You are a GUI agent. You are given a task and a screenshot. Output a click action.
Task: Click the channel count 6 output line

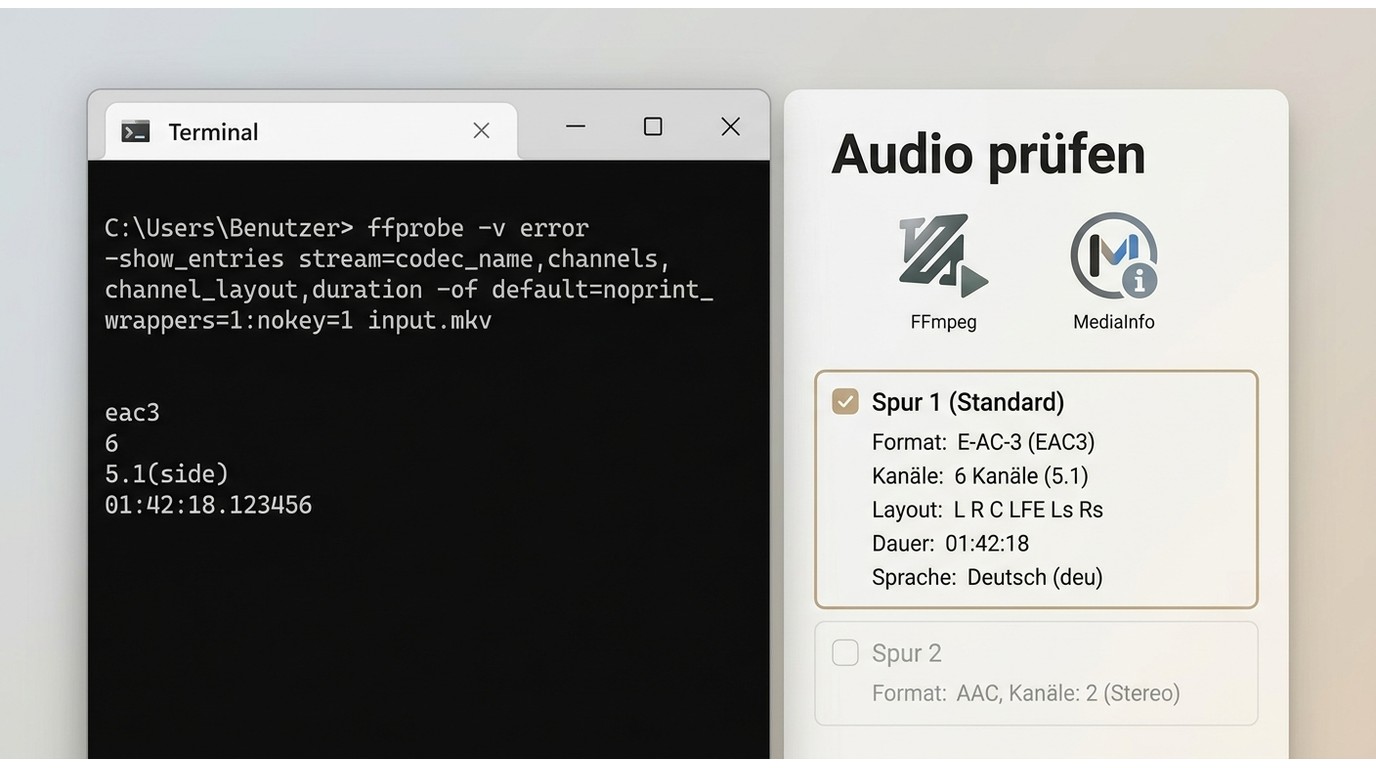(x=111, y=443)
